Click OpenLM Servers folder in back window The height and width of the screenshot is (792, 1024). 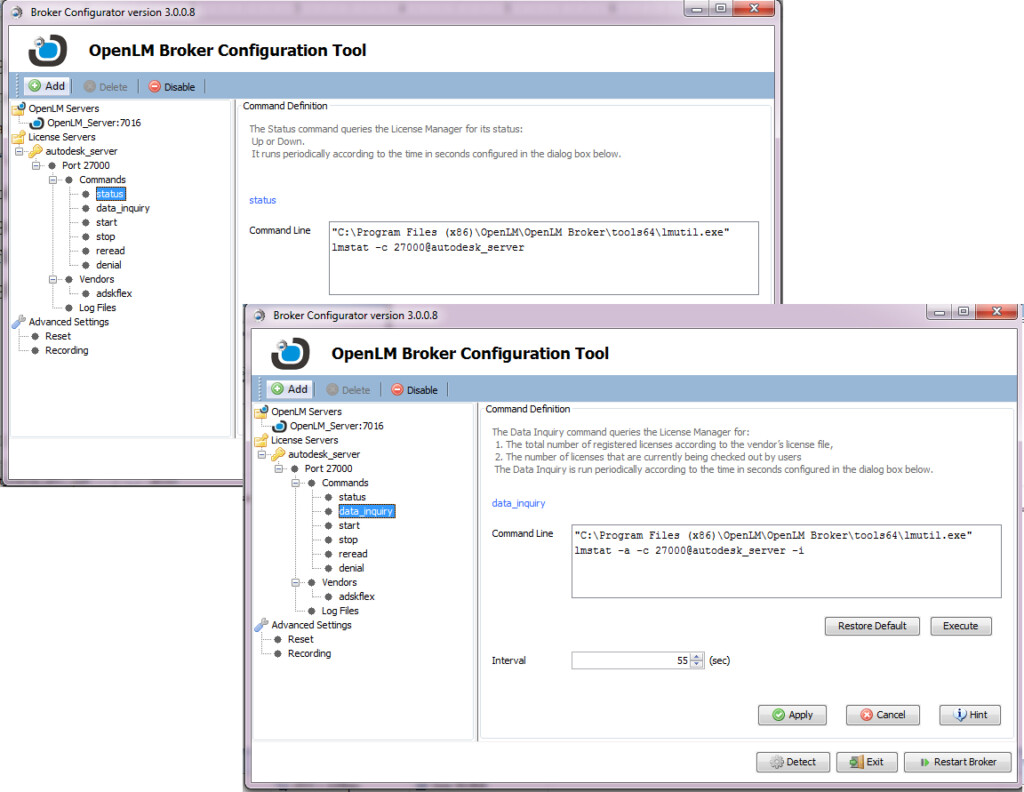tap(63, 108)
